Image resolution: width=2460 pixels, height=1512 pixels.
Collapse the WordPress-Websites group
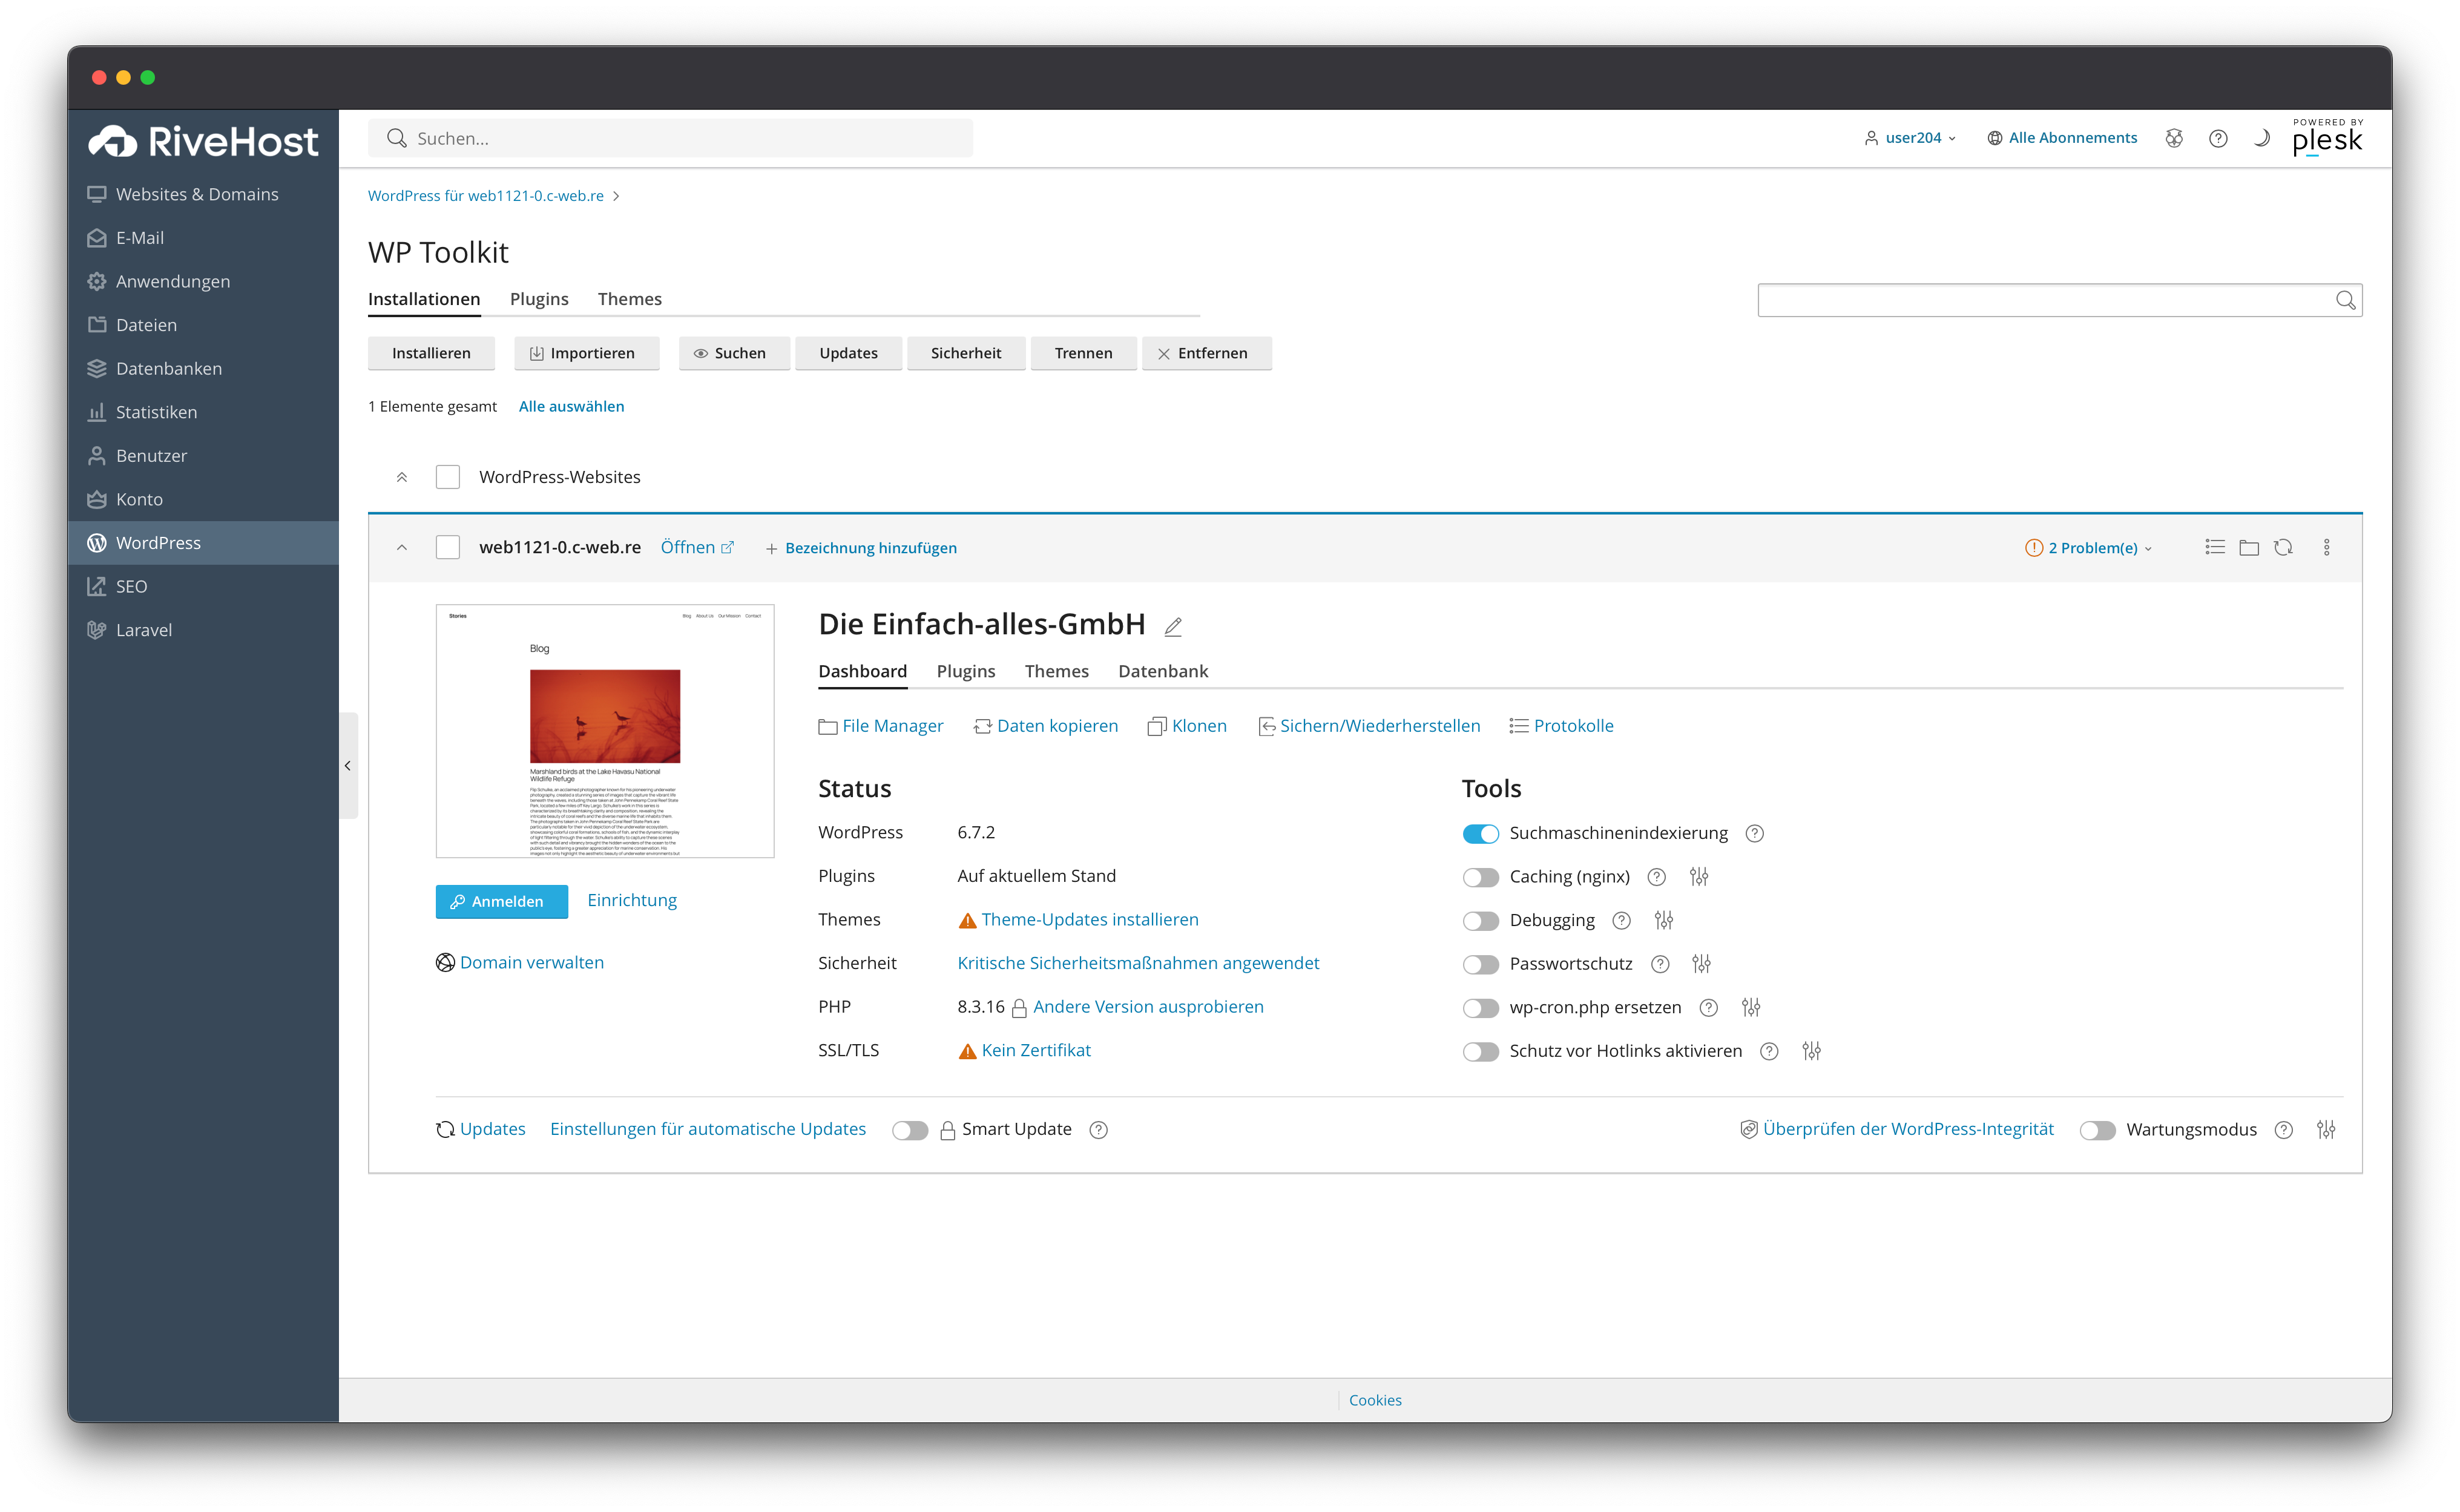pos(401,477)
